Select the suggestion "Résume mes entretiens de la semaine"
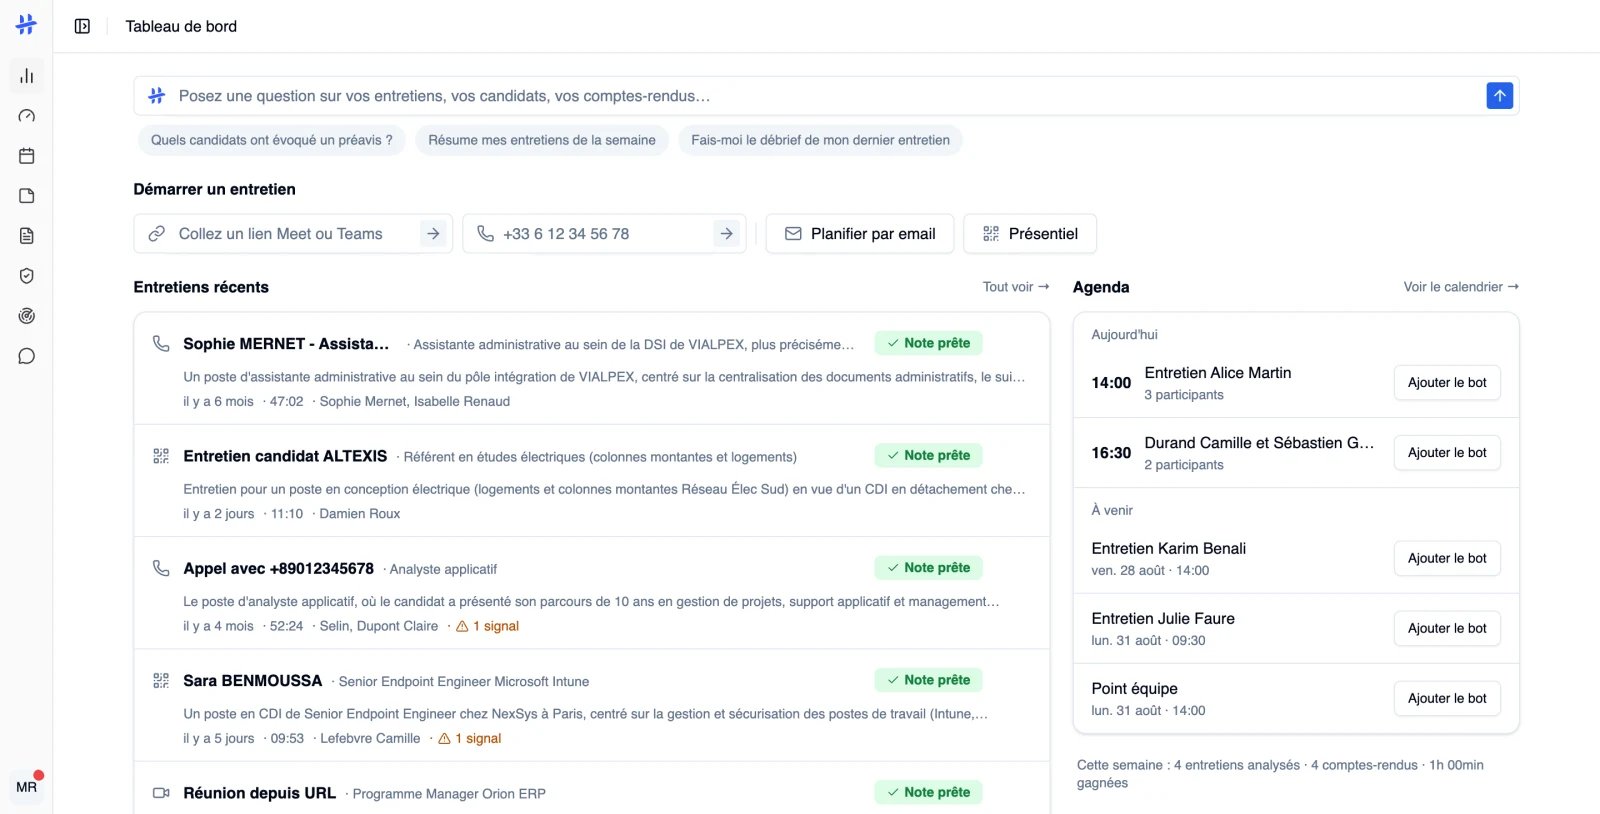The width and height of the screenshot is (1600, 814). point(542,140)
